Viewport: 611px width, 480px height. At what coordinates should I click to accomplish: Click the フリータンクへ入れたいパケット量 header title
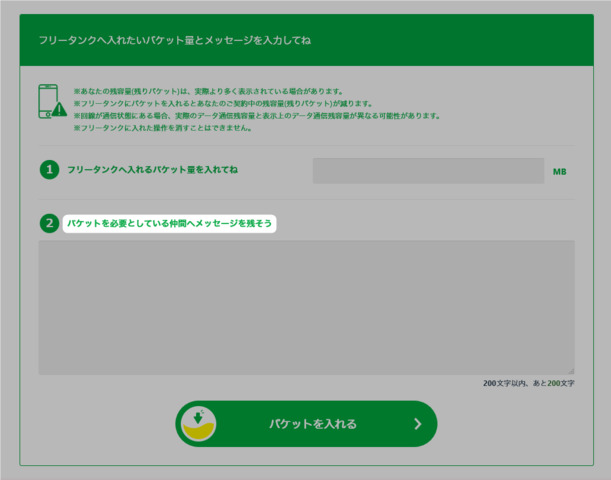click(174, 40)
